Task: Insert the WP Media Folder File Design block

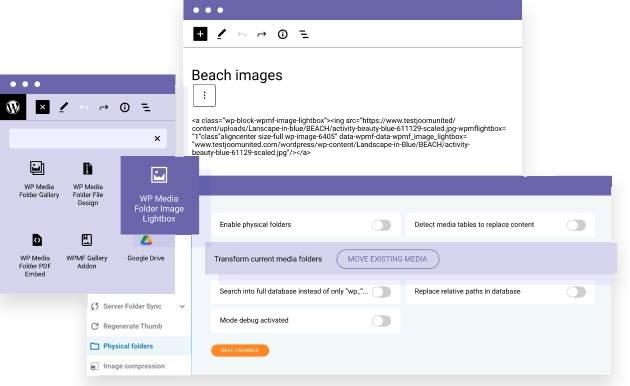Action: (x=88, y=184)
